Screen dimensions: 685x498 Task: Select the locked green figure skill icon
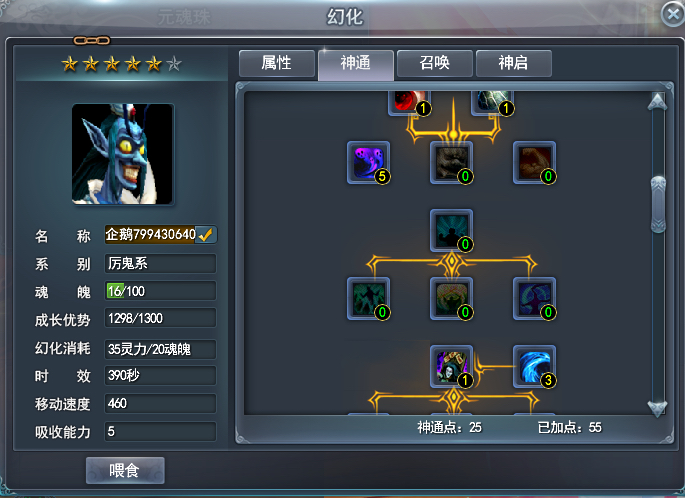(x=368, y=299)
